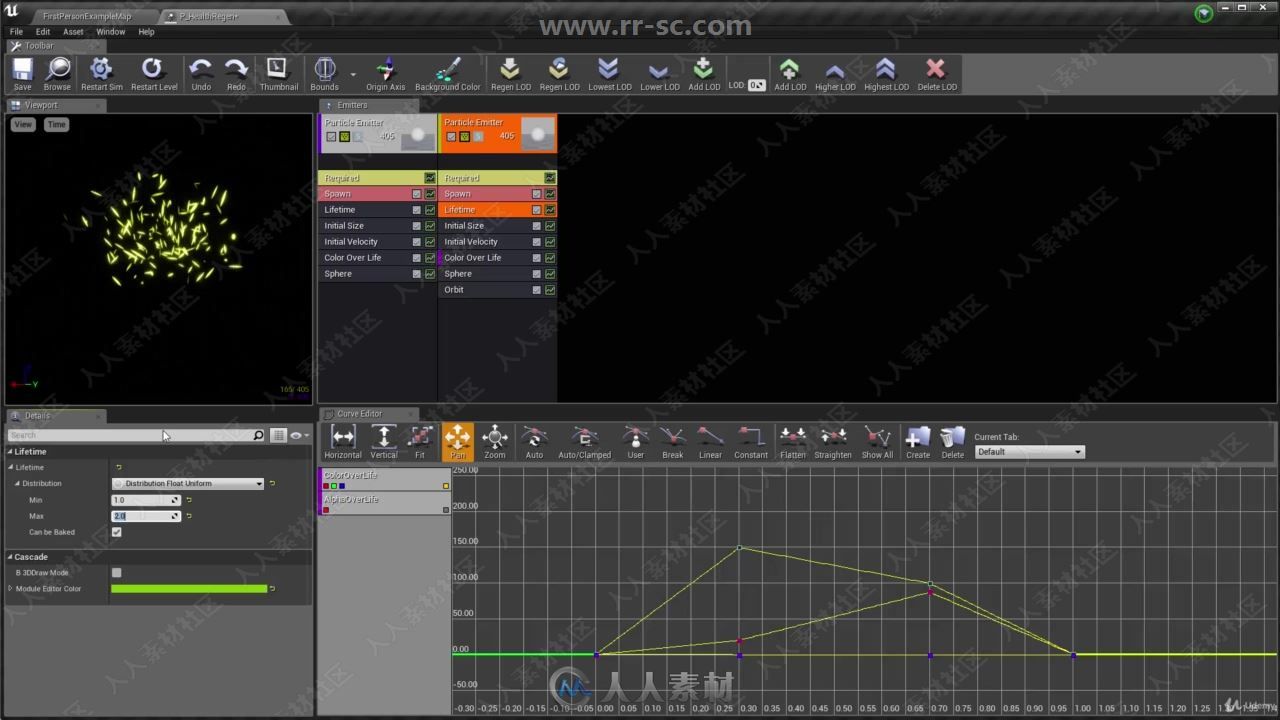Open the Edit menu

point(43,32)
